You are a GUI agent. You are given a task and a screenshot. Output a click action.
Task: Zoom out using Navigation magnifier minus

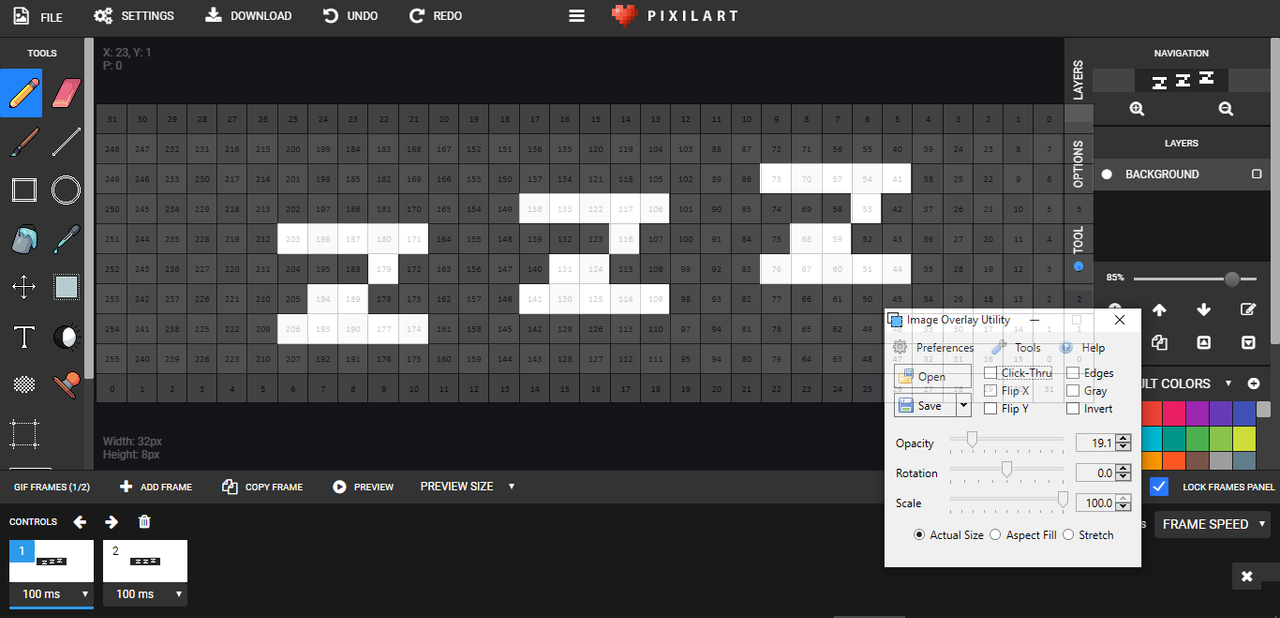(x=1226, y=110)
